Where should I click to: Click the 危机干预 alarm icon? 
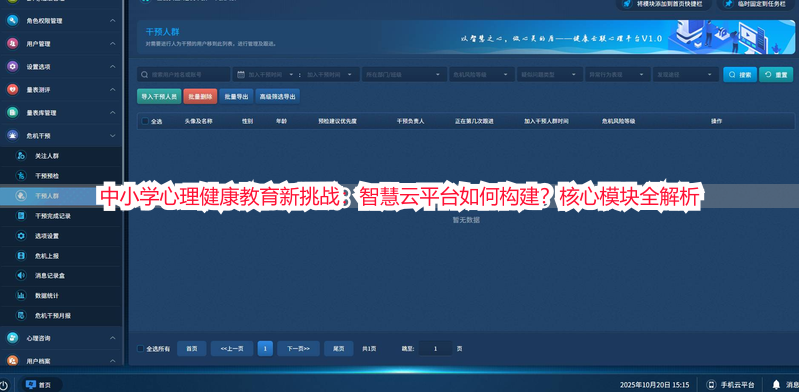(x=13, y=136)
